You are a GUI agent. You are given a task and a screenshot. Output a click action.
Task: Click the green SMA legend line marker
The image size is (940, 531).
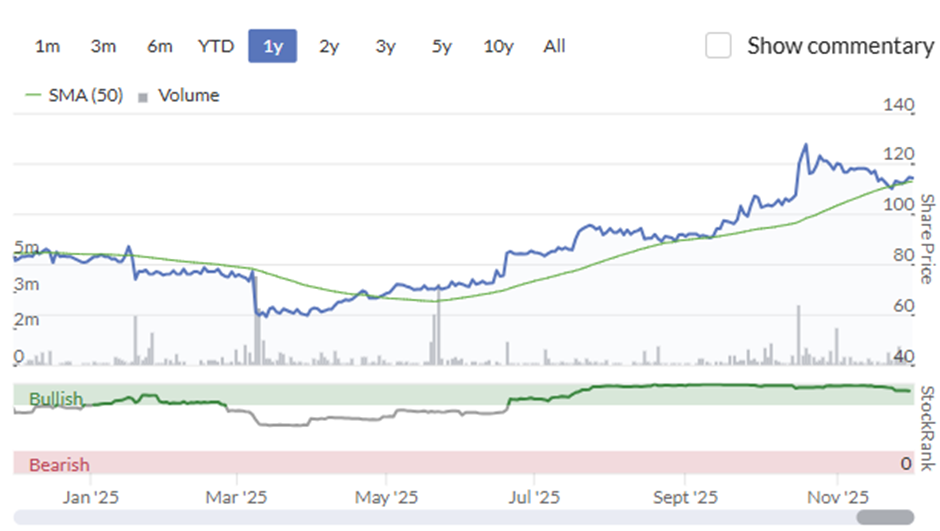[33, 95]
